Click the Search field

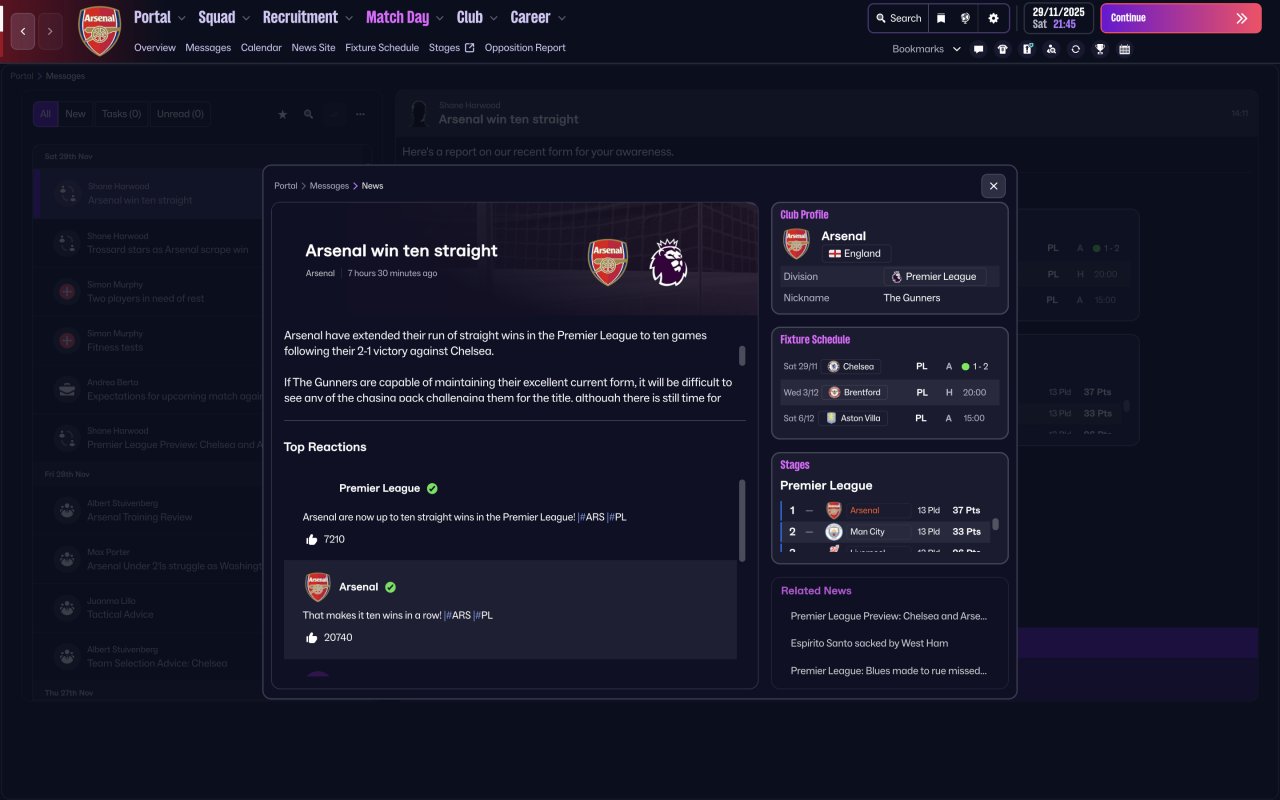(x=898, y=18)
